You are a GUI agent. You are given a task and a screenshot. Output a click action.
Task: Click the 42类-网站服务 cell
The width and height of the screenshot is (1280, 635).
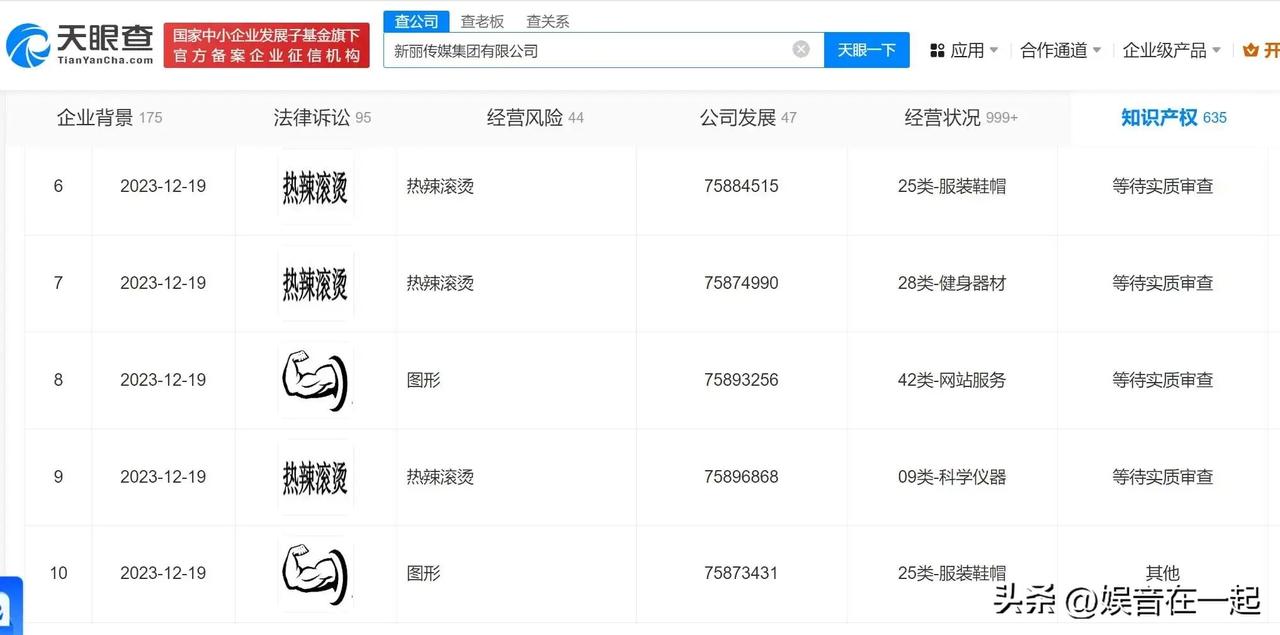(952, 380)
